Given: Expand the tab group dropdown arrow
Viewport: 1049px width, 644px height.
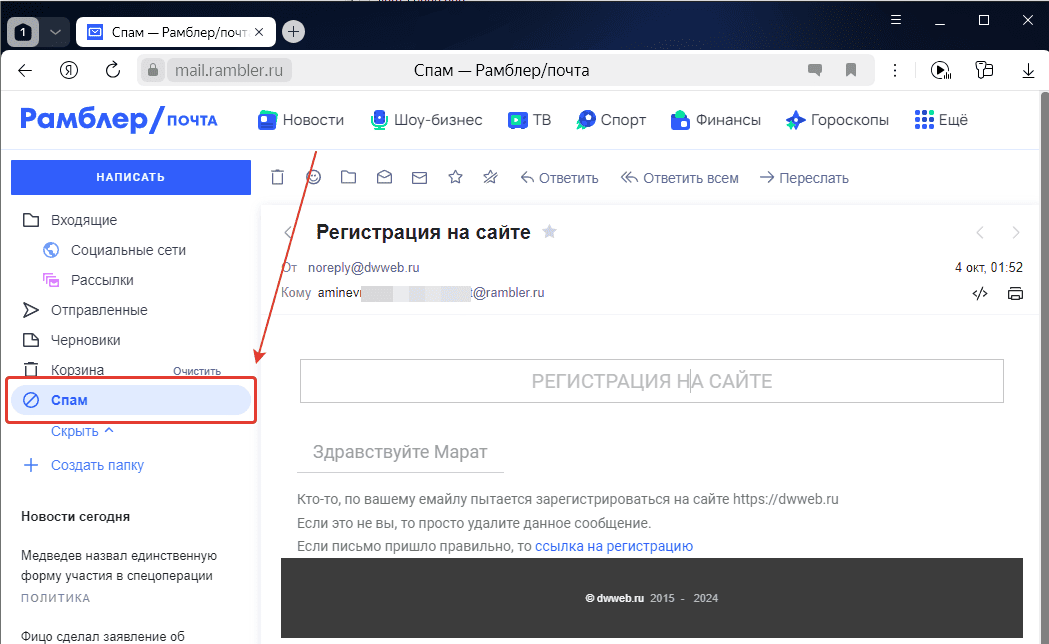Looking at the screenshot, I should coord(56,32).
